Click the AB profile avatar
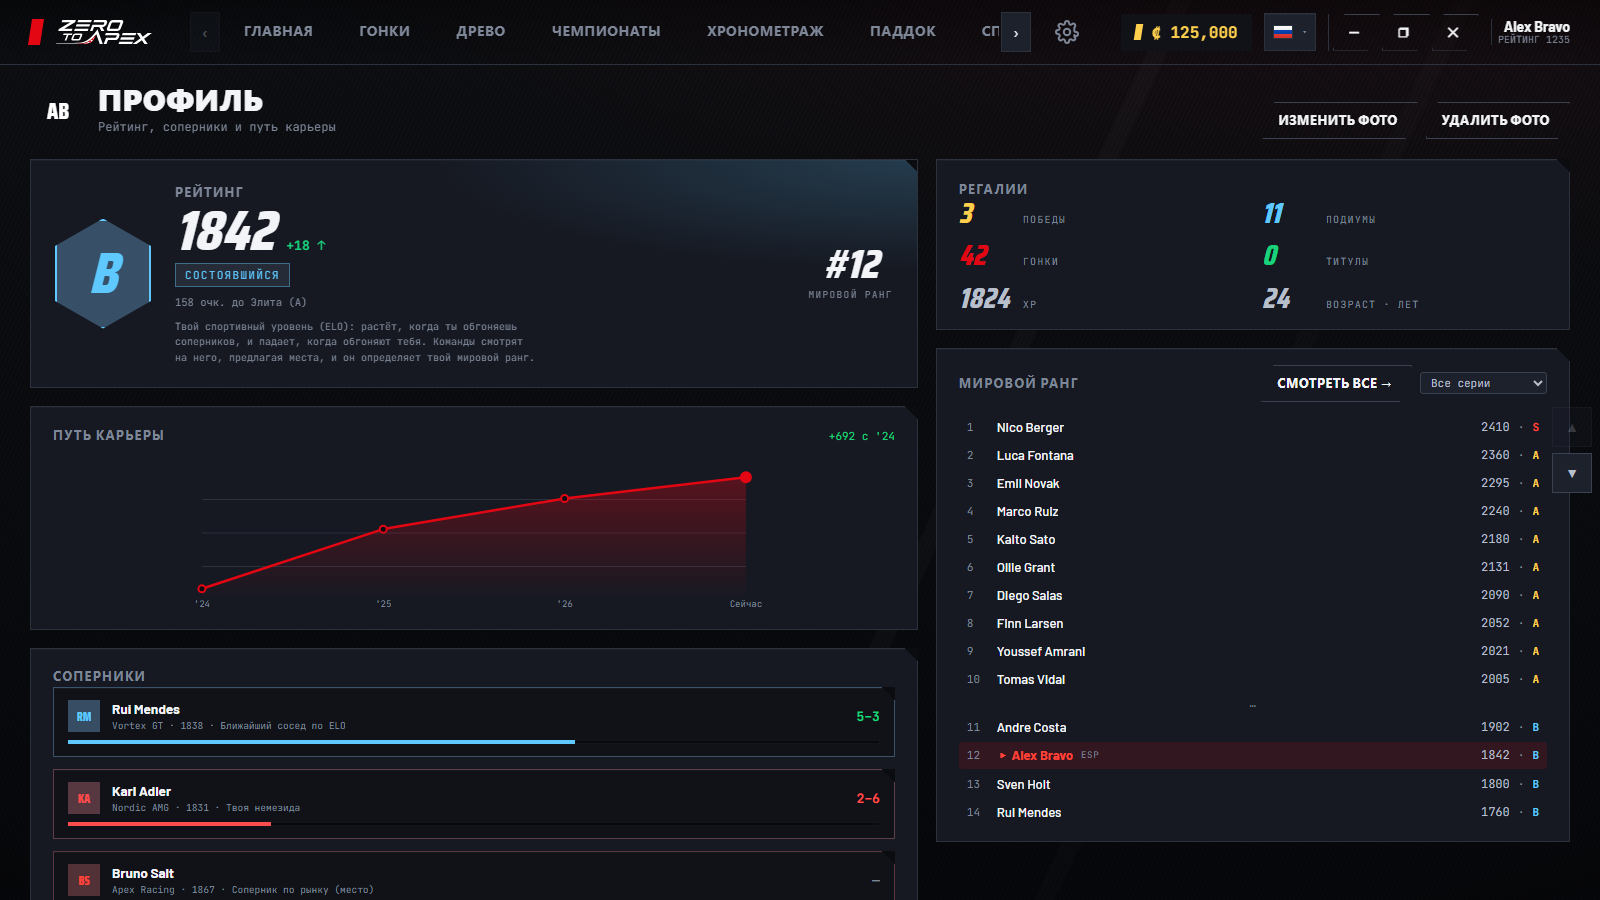Screen dimensions: 1600x900 coord(58,112)
